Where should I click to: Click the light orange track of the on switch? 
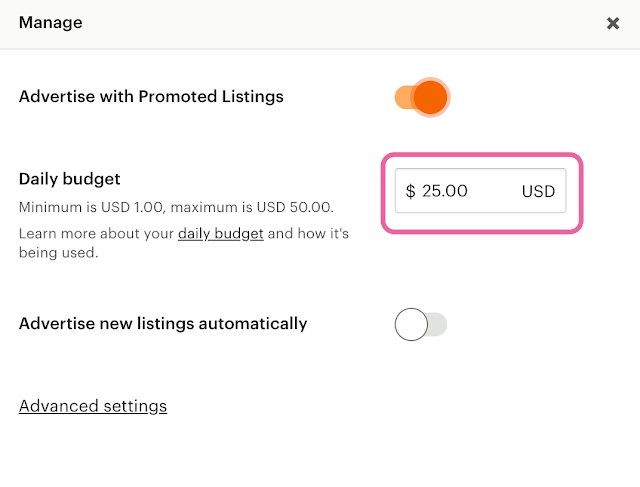(x=403, y=97)
